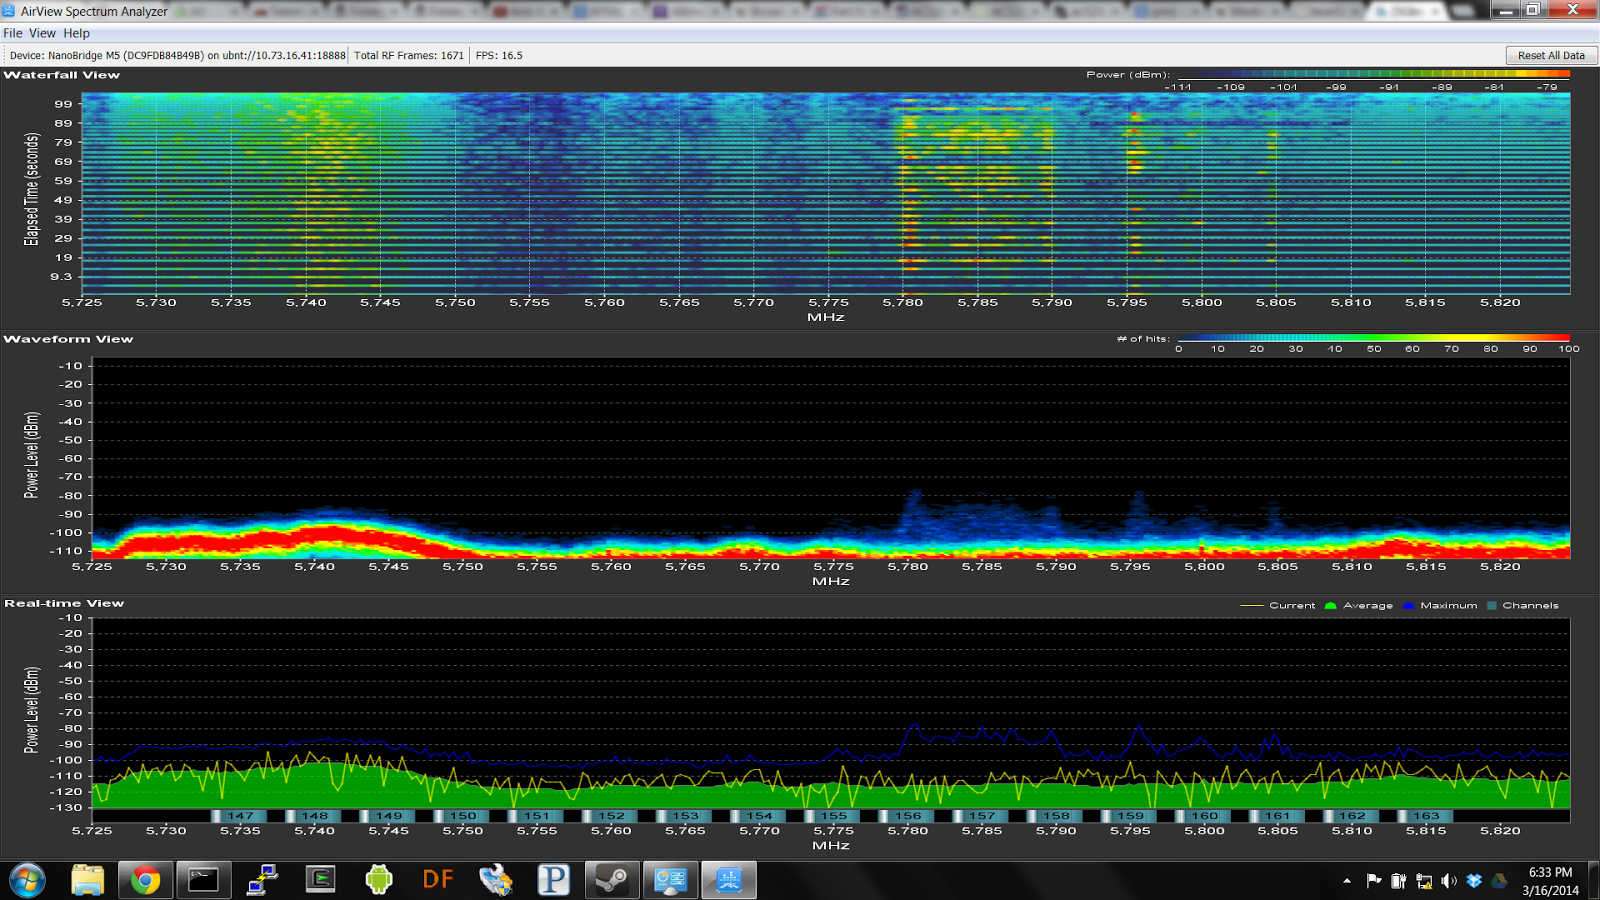Open the orange DF application on the taskbar
The image size is (1600, 900).
[437, 880]
